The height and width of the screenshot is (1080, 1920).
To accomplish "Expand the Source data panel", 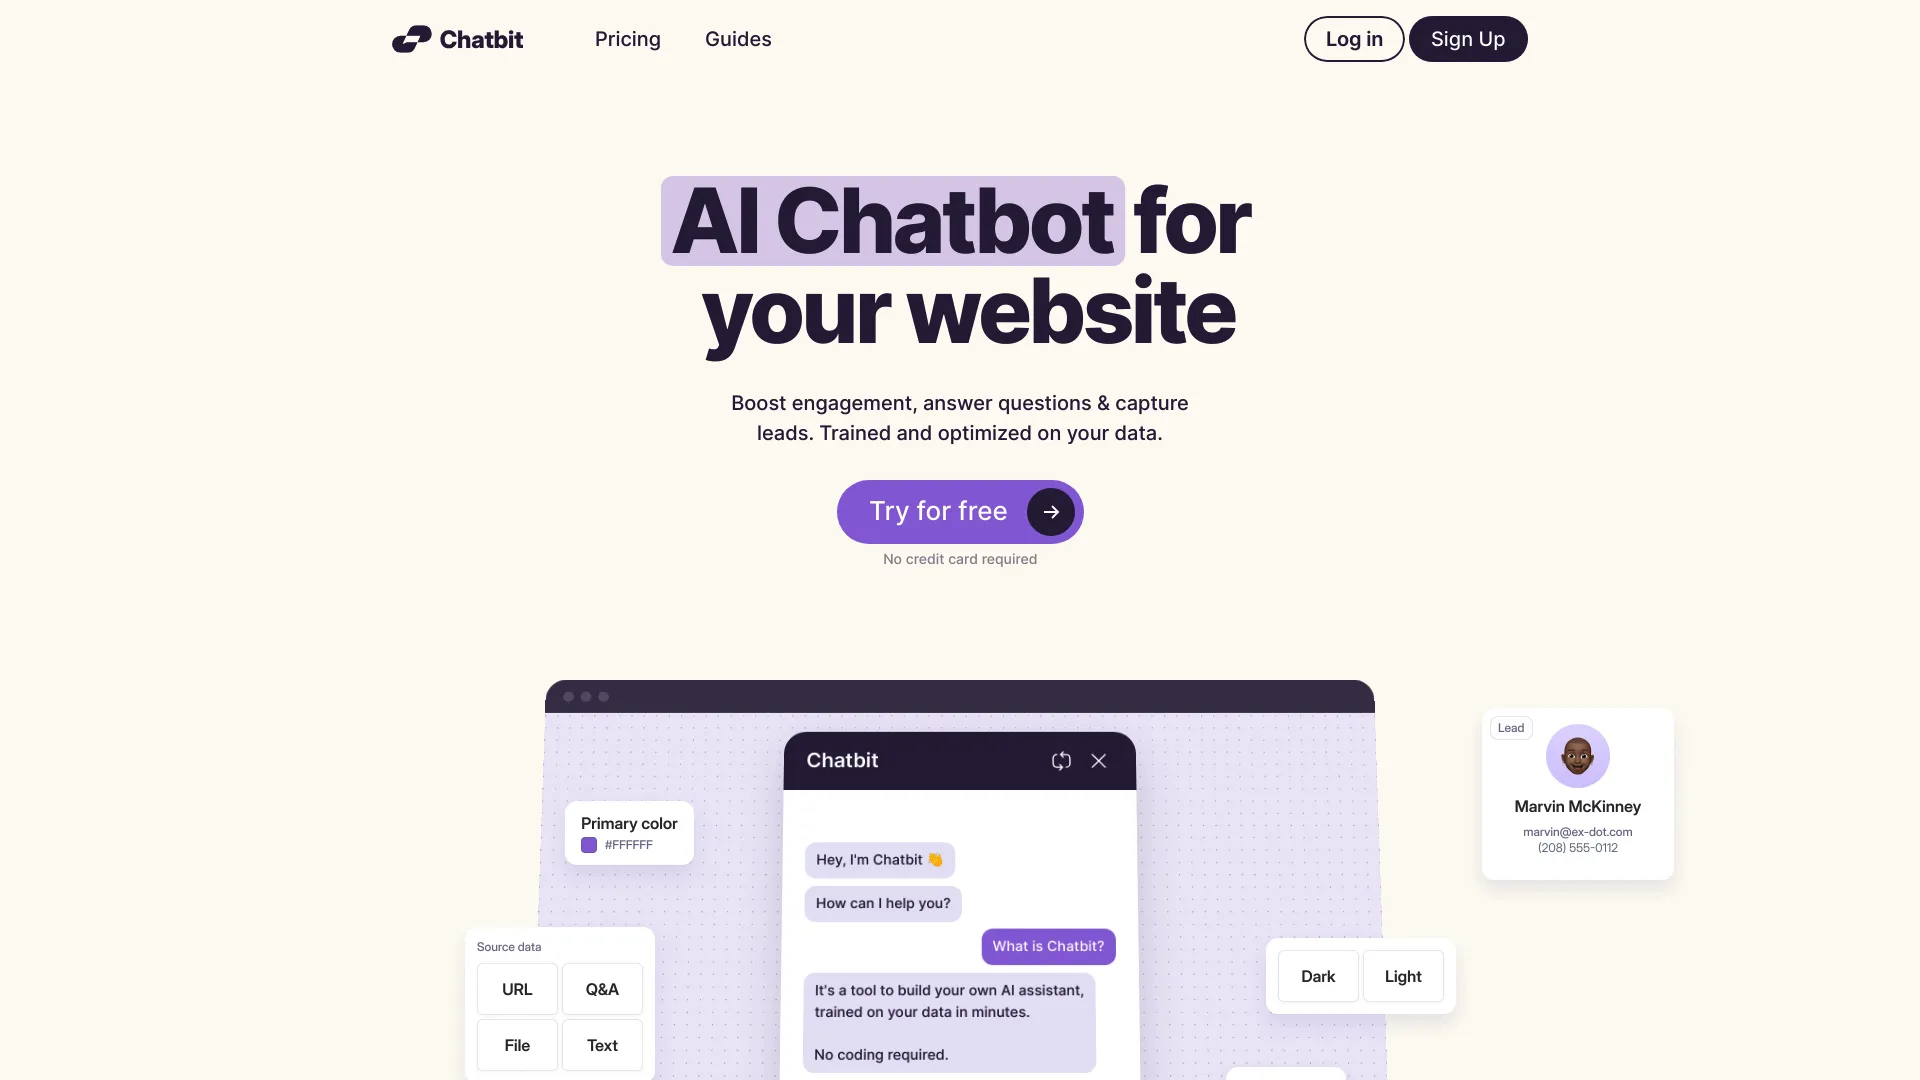I will pos(508,947).
